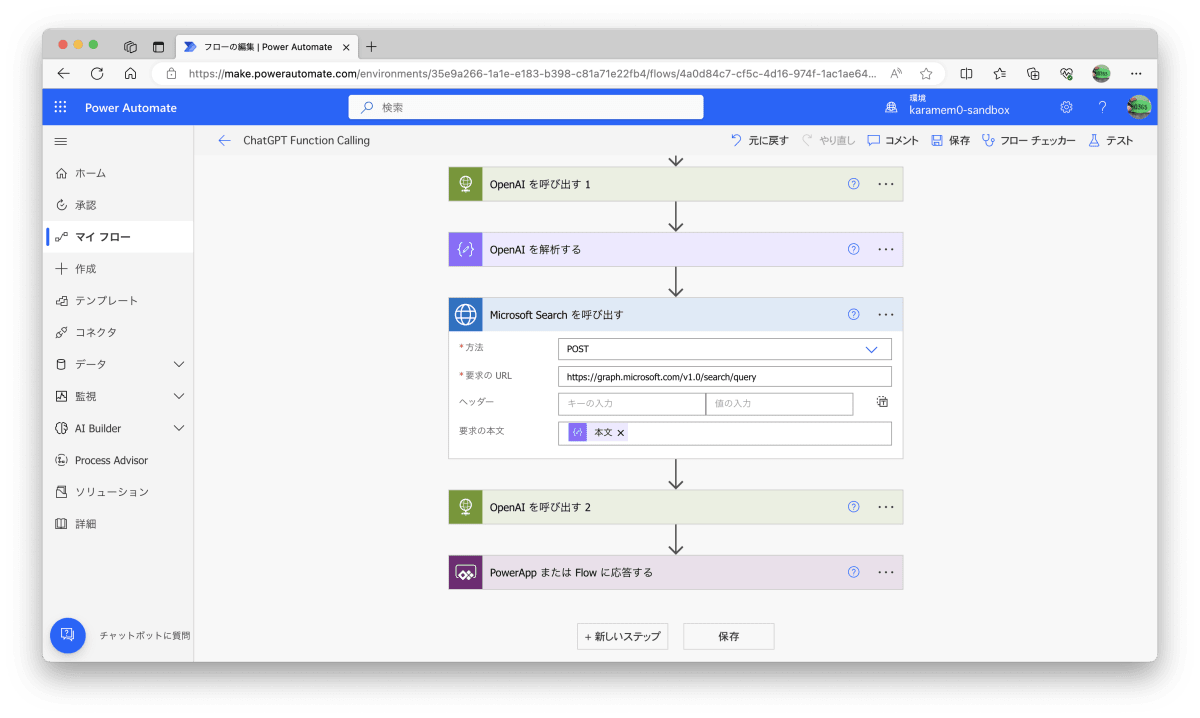Click the 検索 search box
This screenshot has height=718, width=1200.
pos(526,107)
